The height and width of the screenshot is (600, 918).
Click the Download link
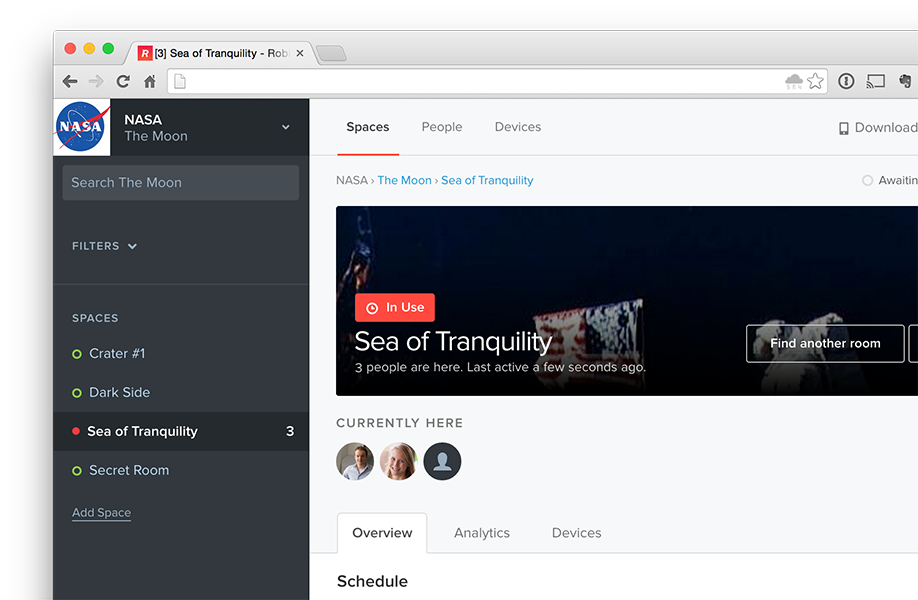(878, 128)
